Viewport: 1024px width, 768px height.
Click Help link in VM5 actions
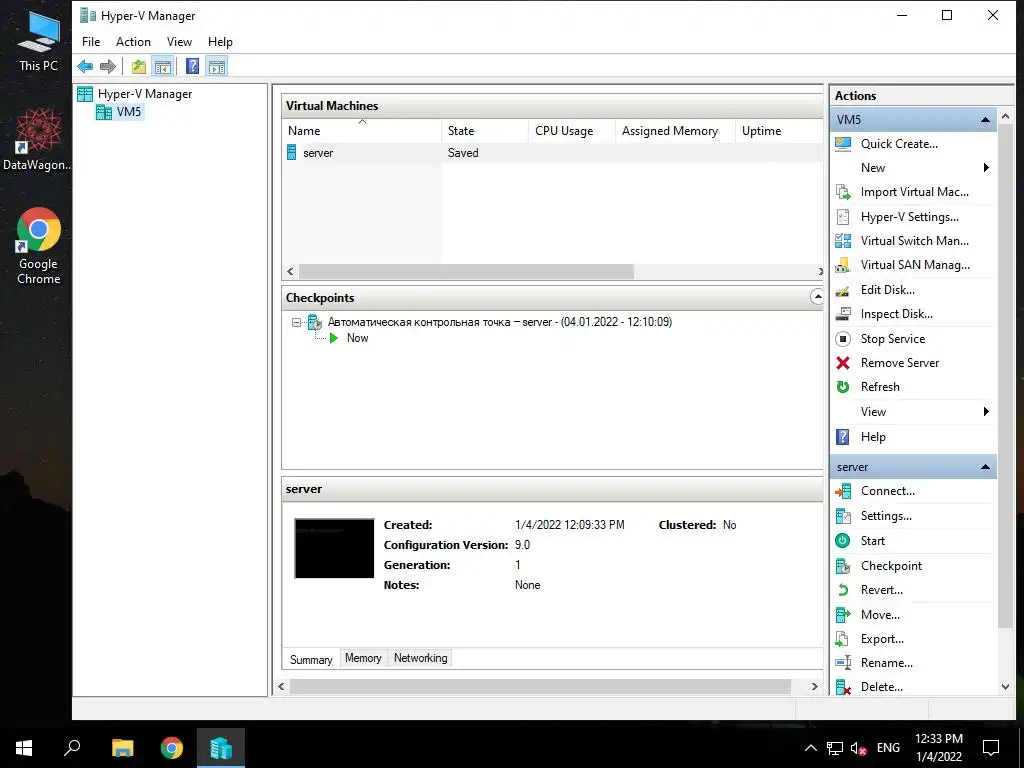[x=872, y=437]
